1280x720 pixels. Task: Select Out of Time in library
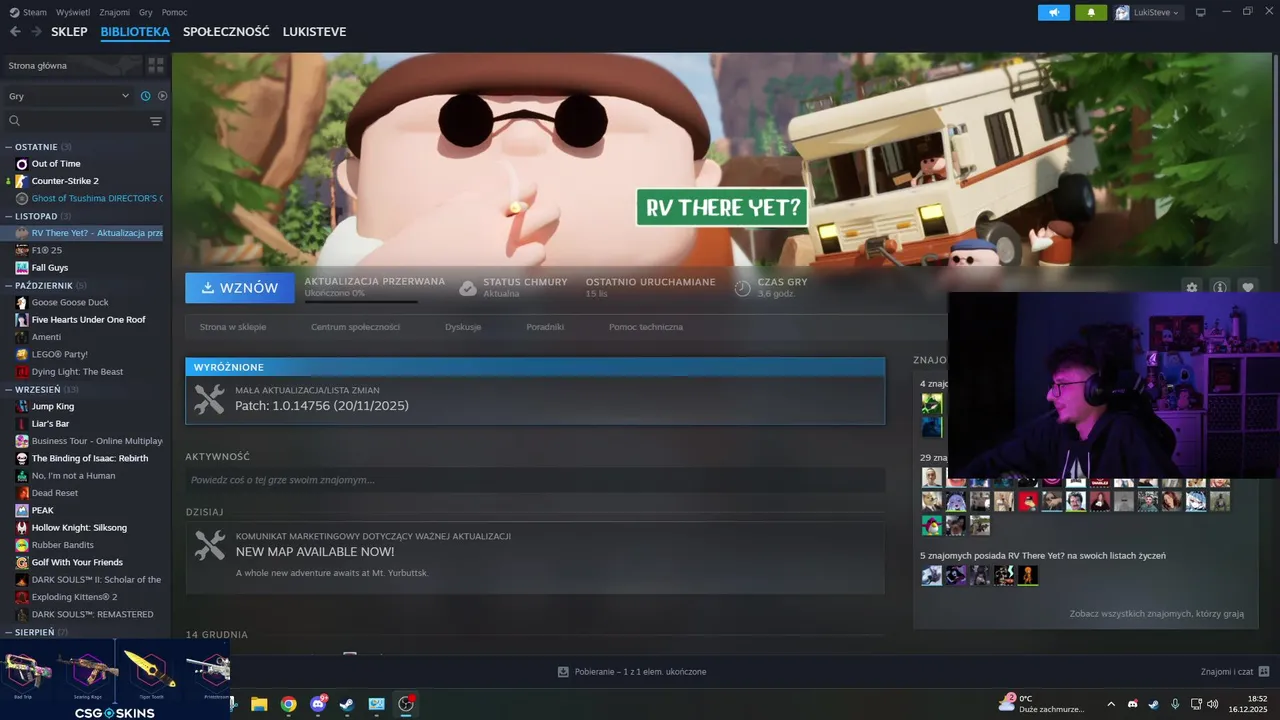point(56,164)
